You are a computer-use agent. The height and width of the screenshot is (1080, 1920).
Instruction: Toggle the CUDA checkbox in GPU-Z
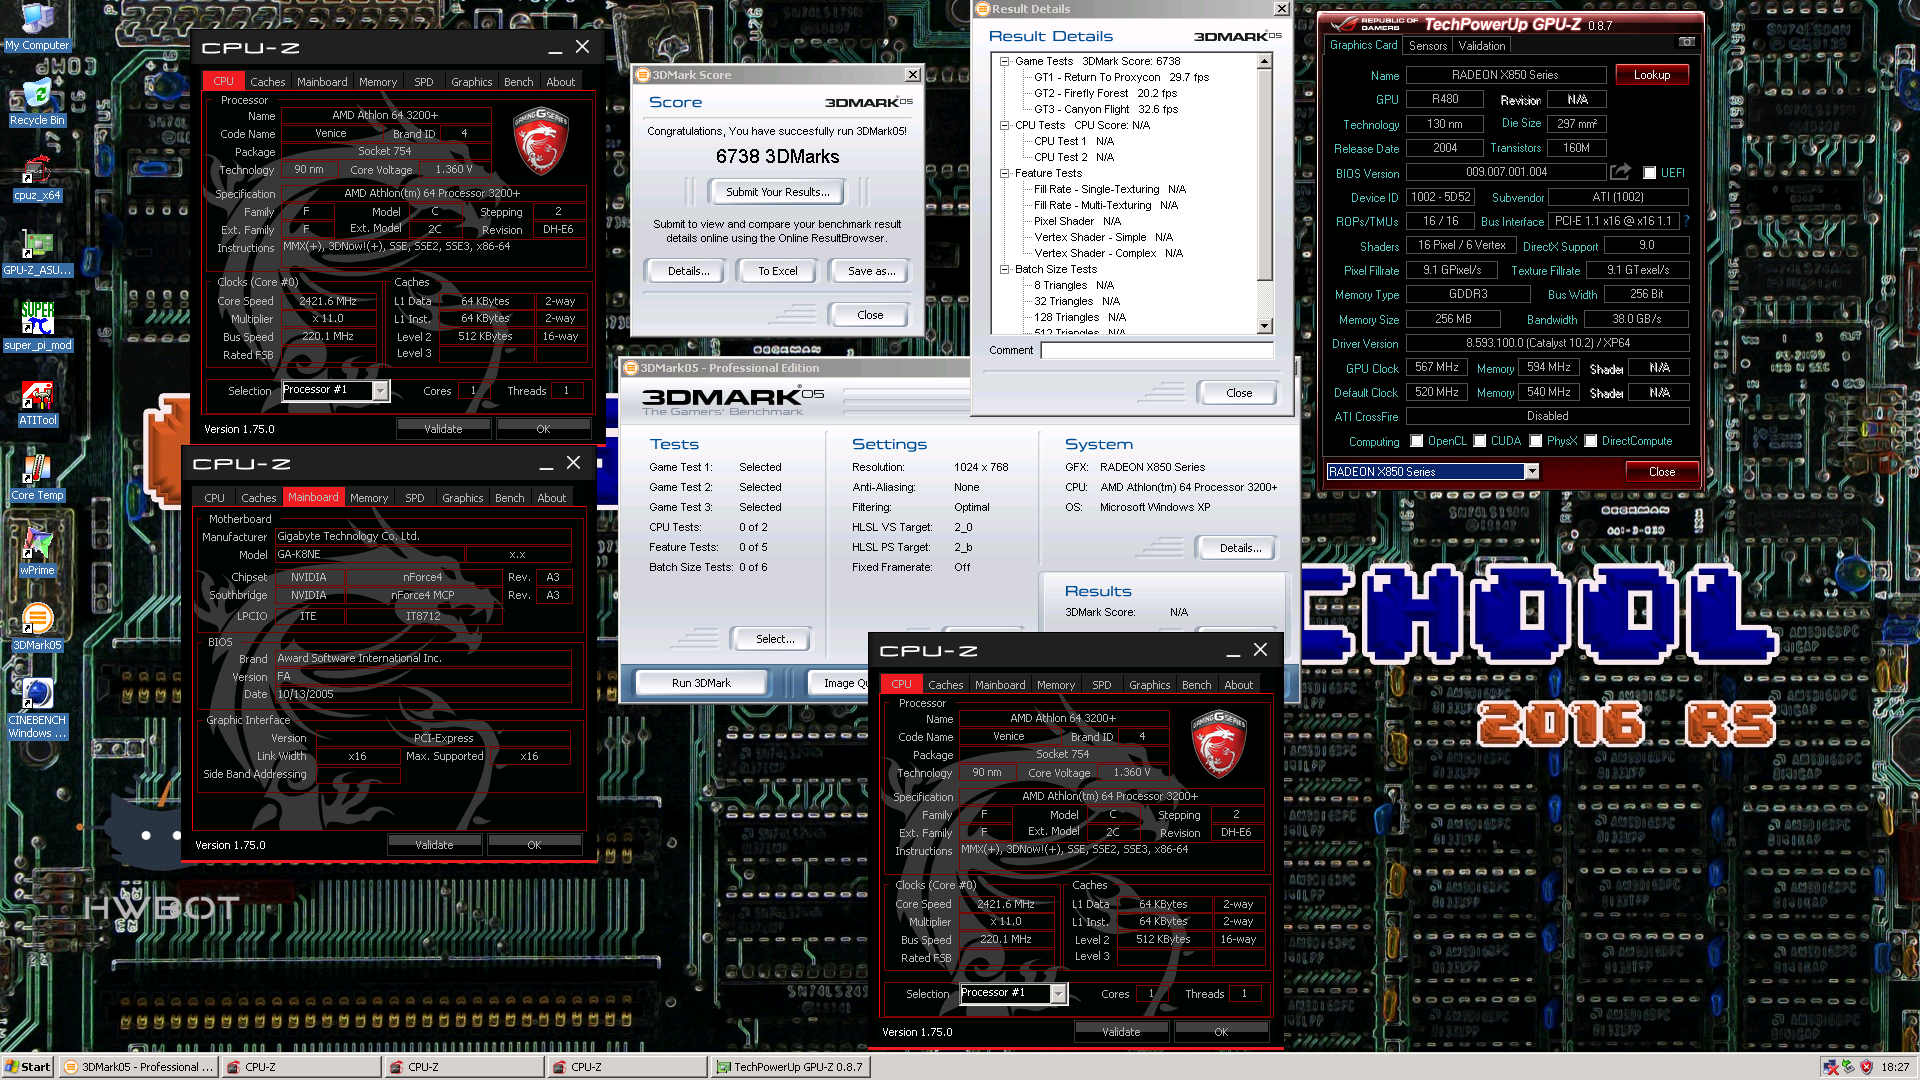point(1479,441)
